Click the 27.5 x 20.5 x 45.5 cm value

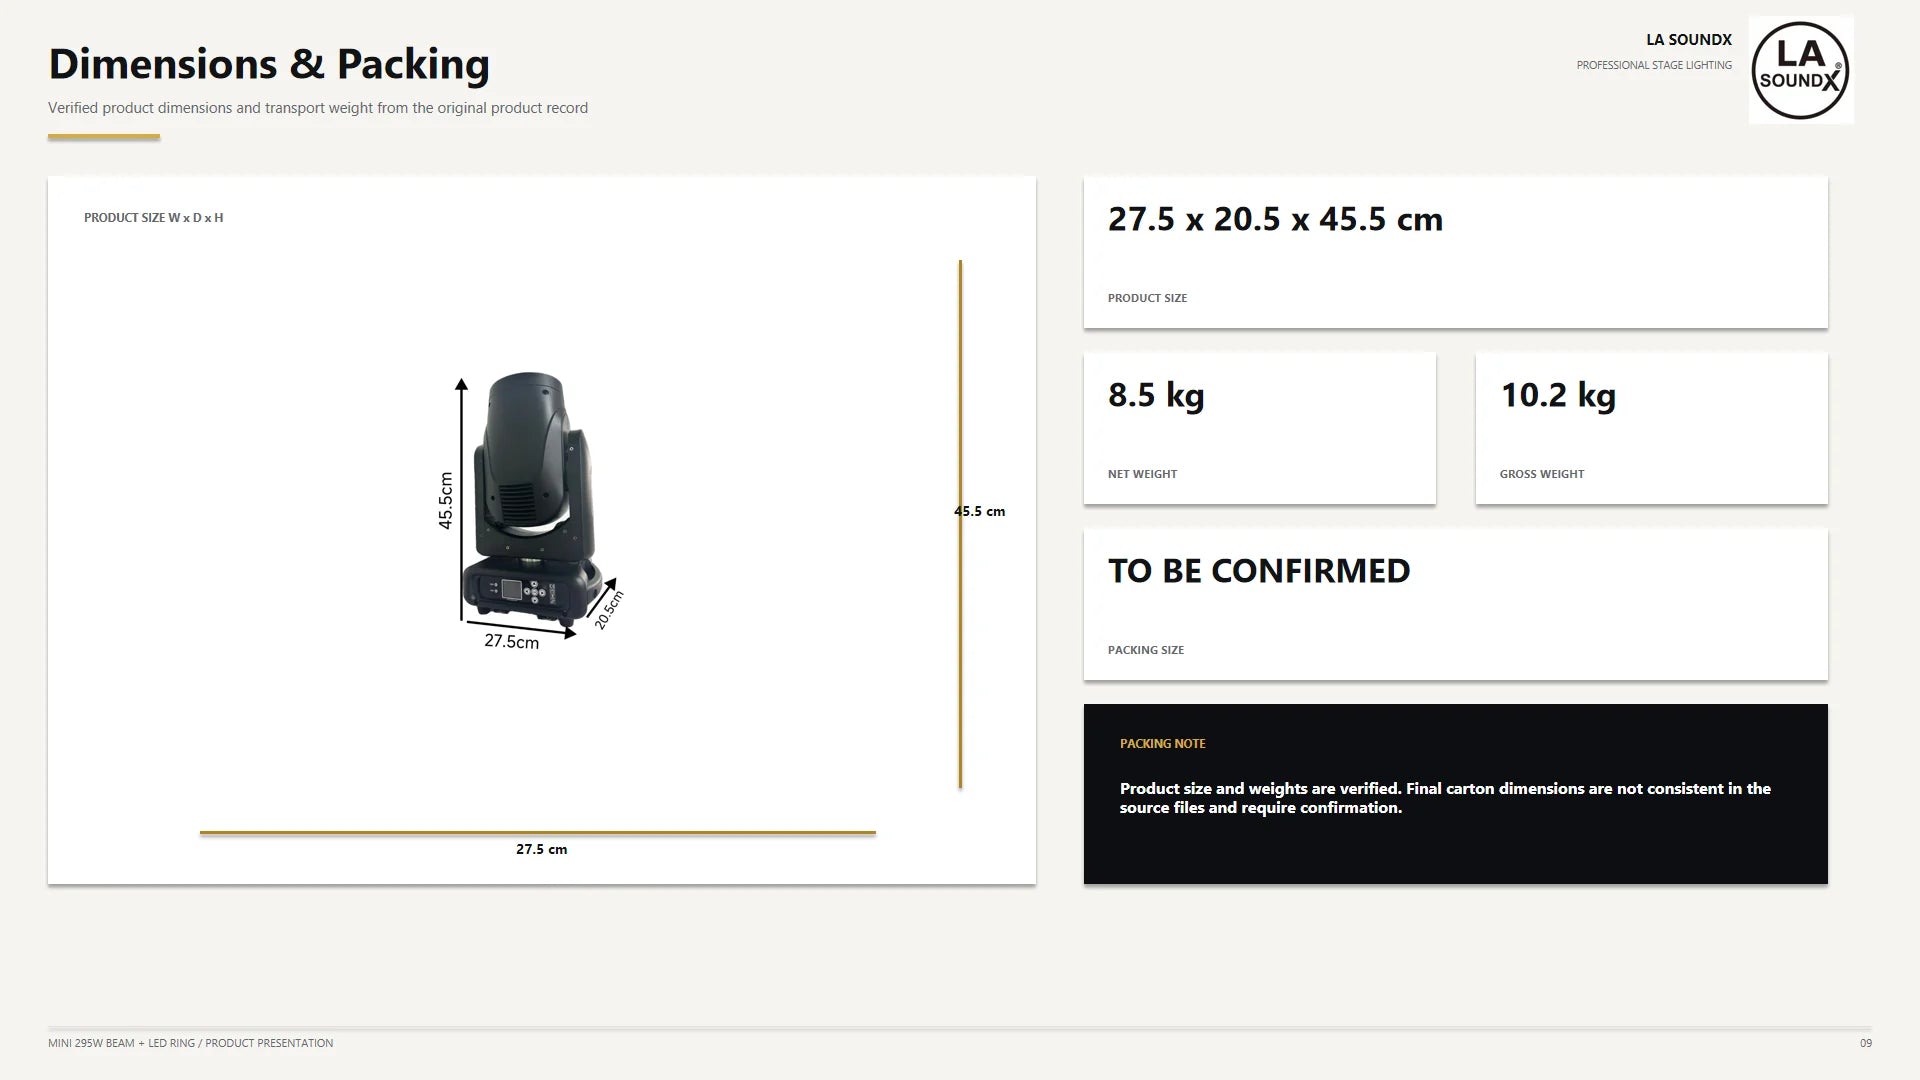click(x=1275, y=220)
